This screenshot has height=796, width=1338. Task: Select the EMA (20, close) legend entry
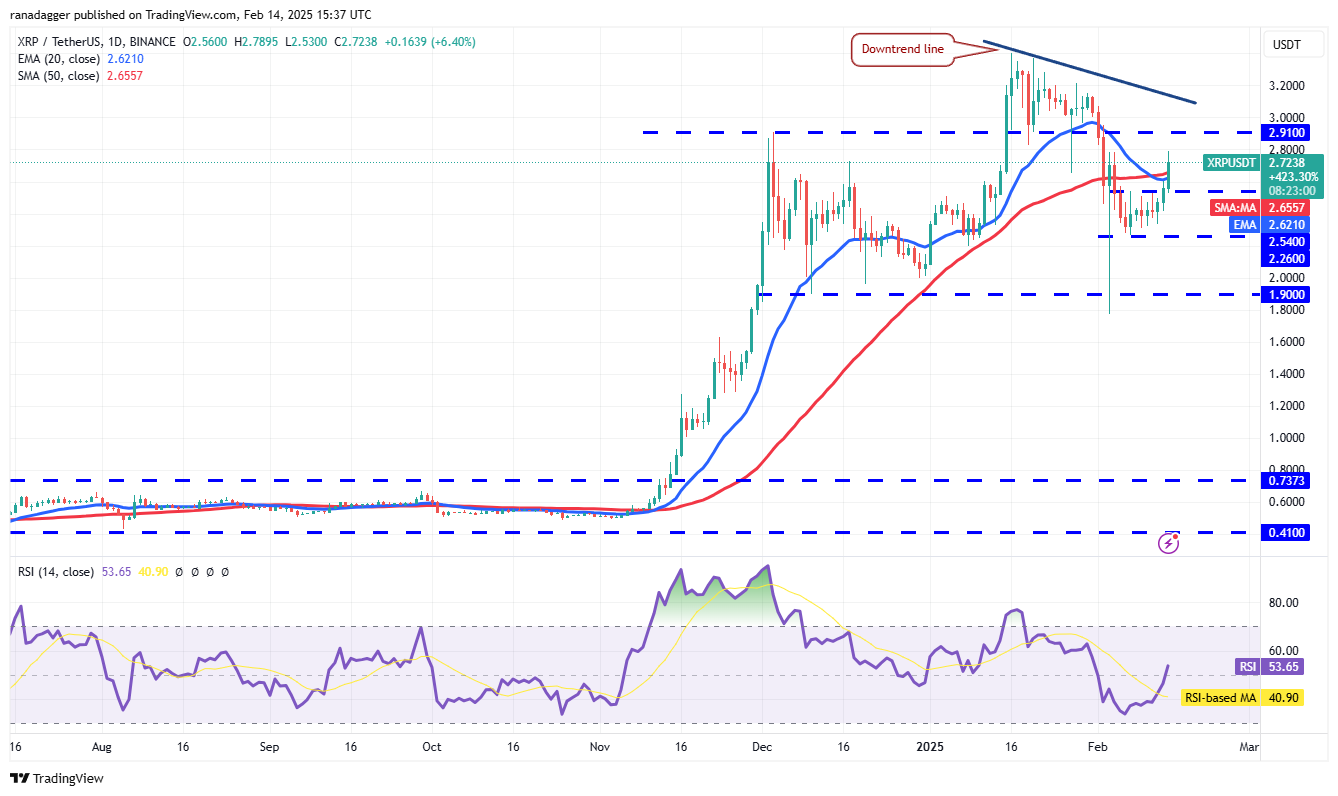coord(60,59)
